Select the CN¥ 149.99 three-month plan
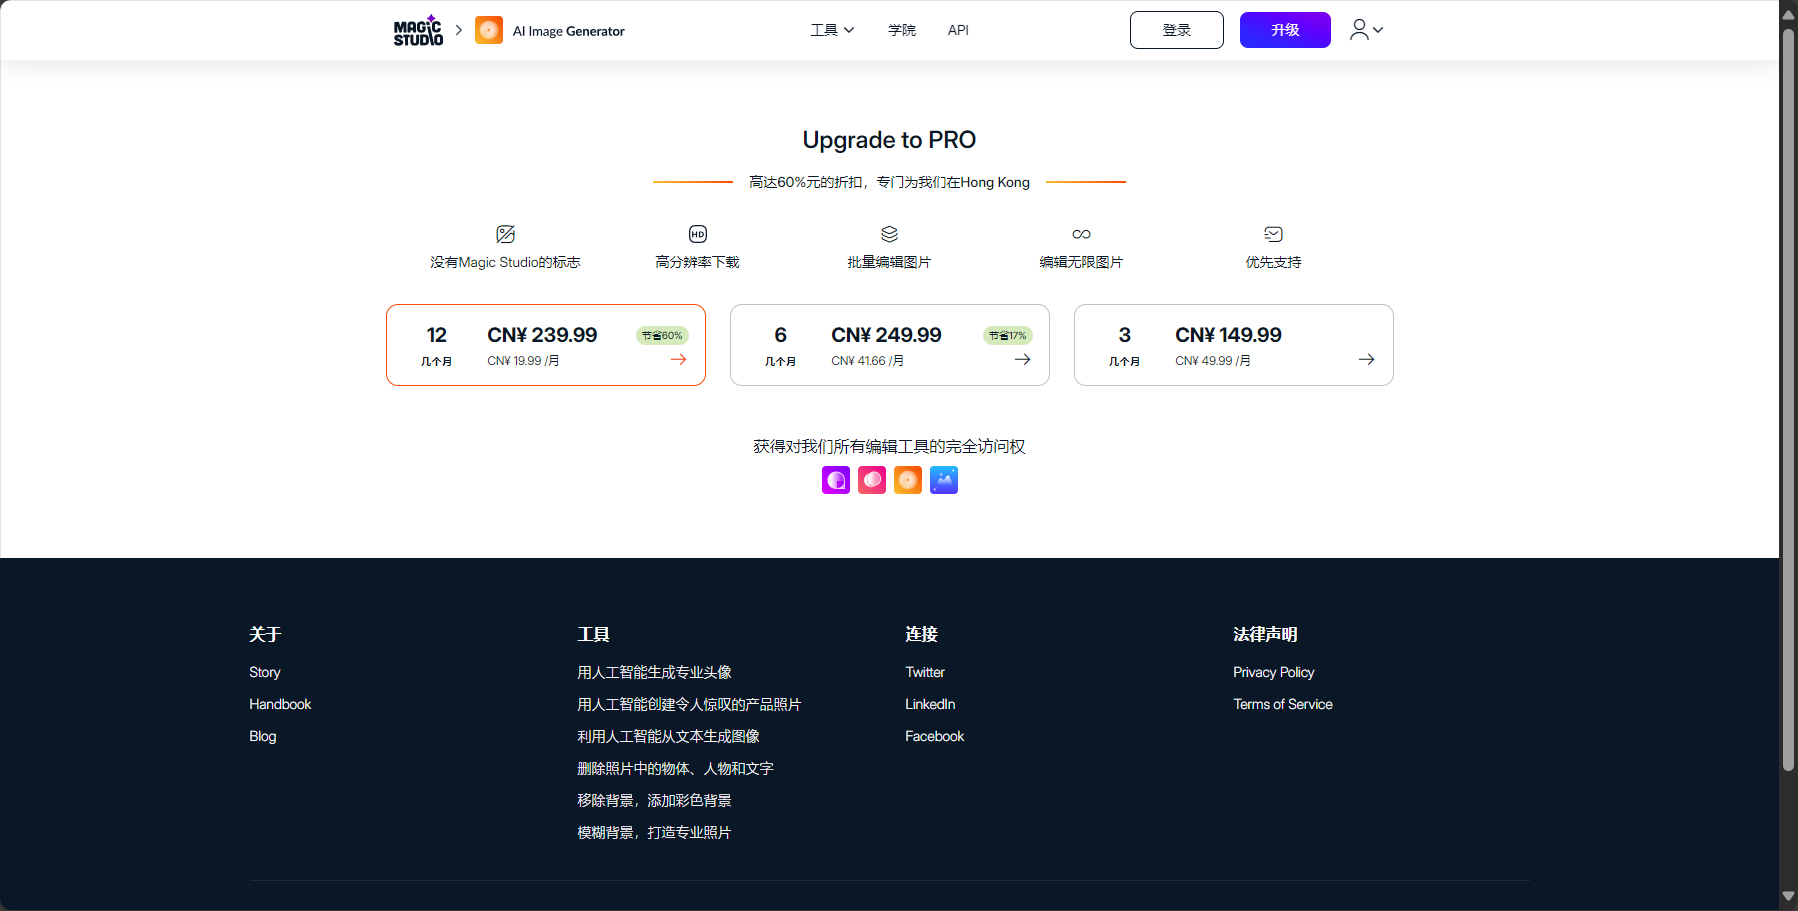The height and width of the screenshot is (911, 1798). (x=1234, y=345)
